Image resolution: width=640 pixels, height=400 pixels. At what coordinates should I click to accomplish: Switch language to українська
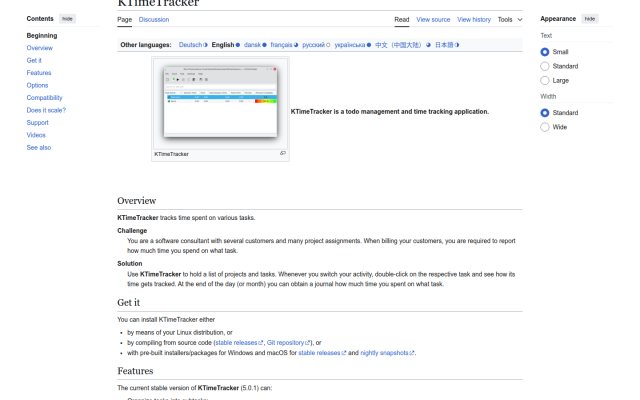[350, 45]
